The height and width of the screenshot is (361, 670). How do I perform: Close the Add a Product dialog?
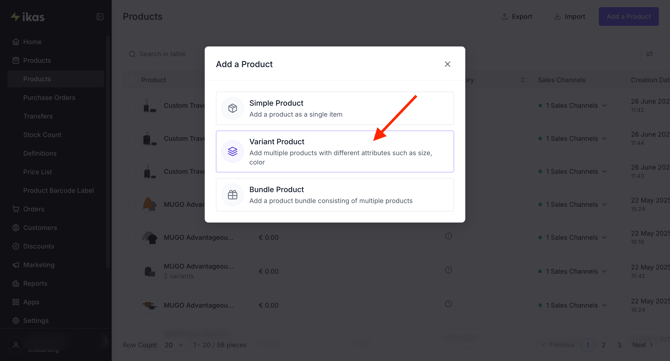click(x=447, y=64)
